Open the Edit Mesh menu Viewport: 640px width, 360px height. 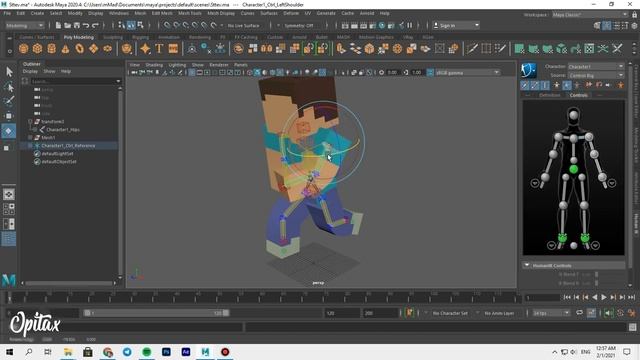click(x=162, y=13)
